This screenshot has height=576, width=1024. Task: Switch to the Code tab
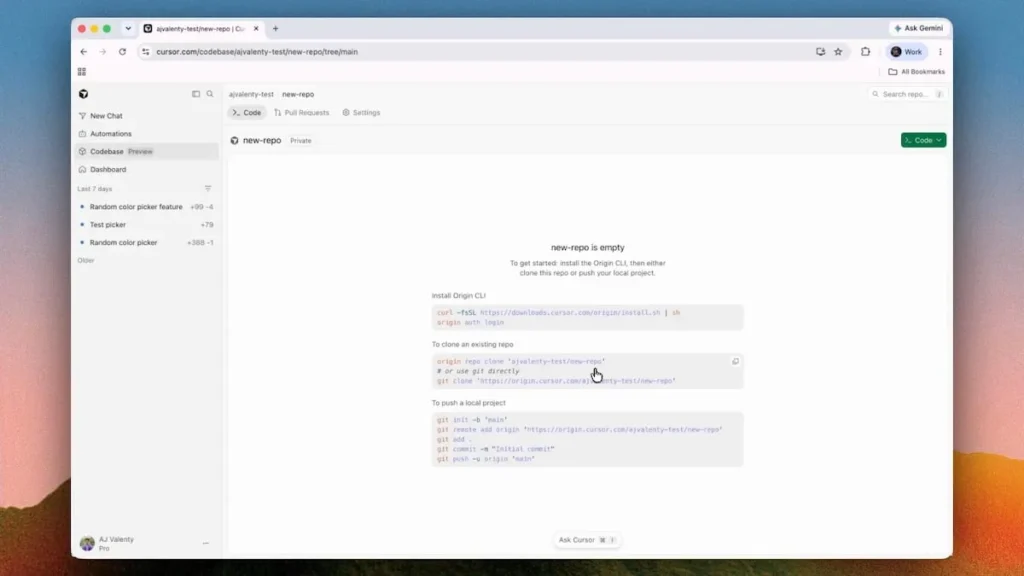(x=247, y=113)
